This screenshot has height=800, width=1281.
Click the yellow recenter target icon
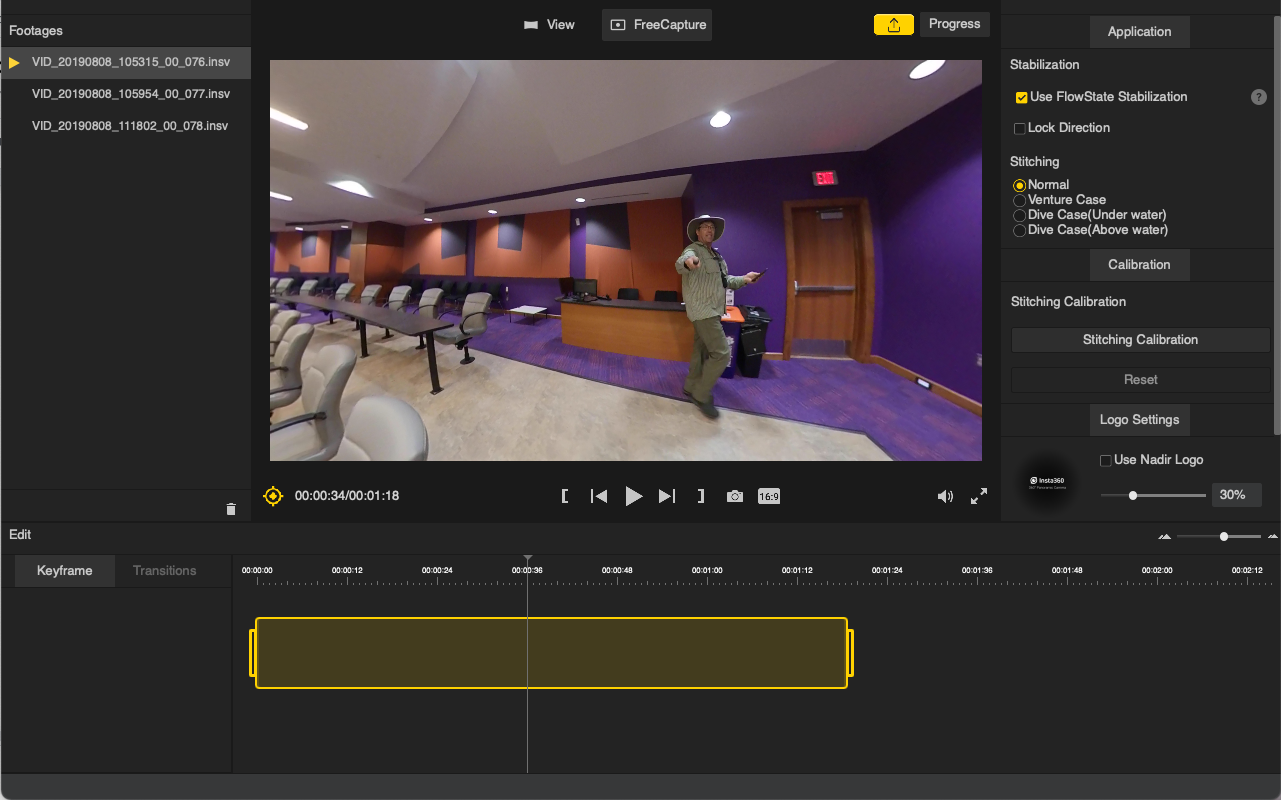[273, 496]
